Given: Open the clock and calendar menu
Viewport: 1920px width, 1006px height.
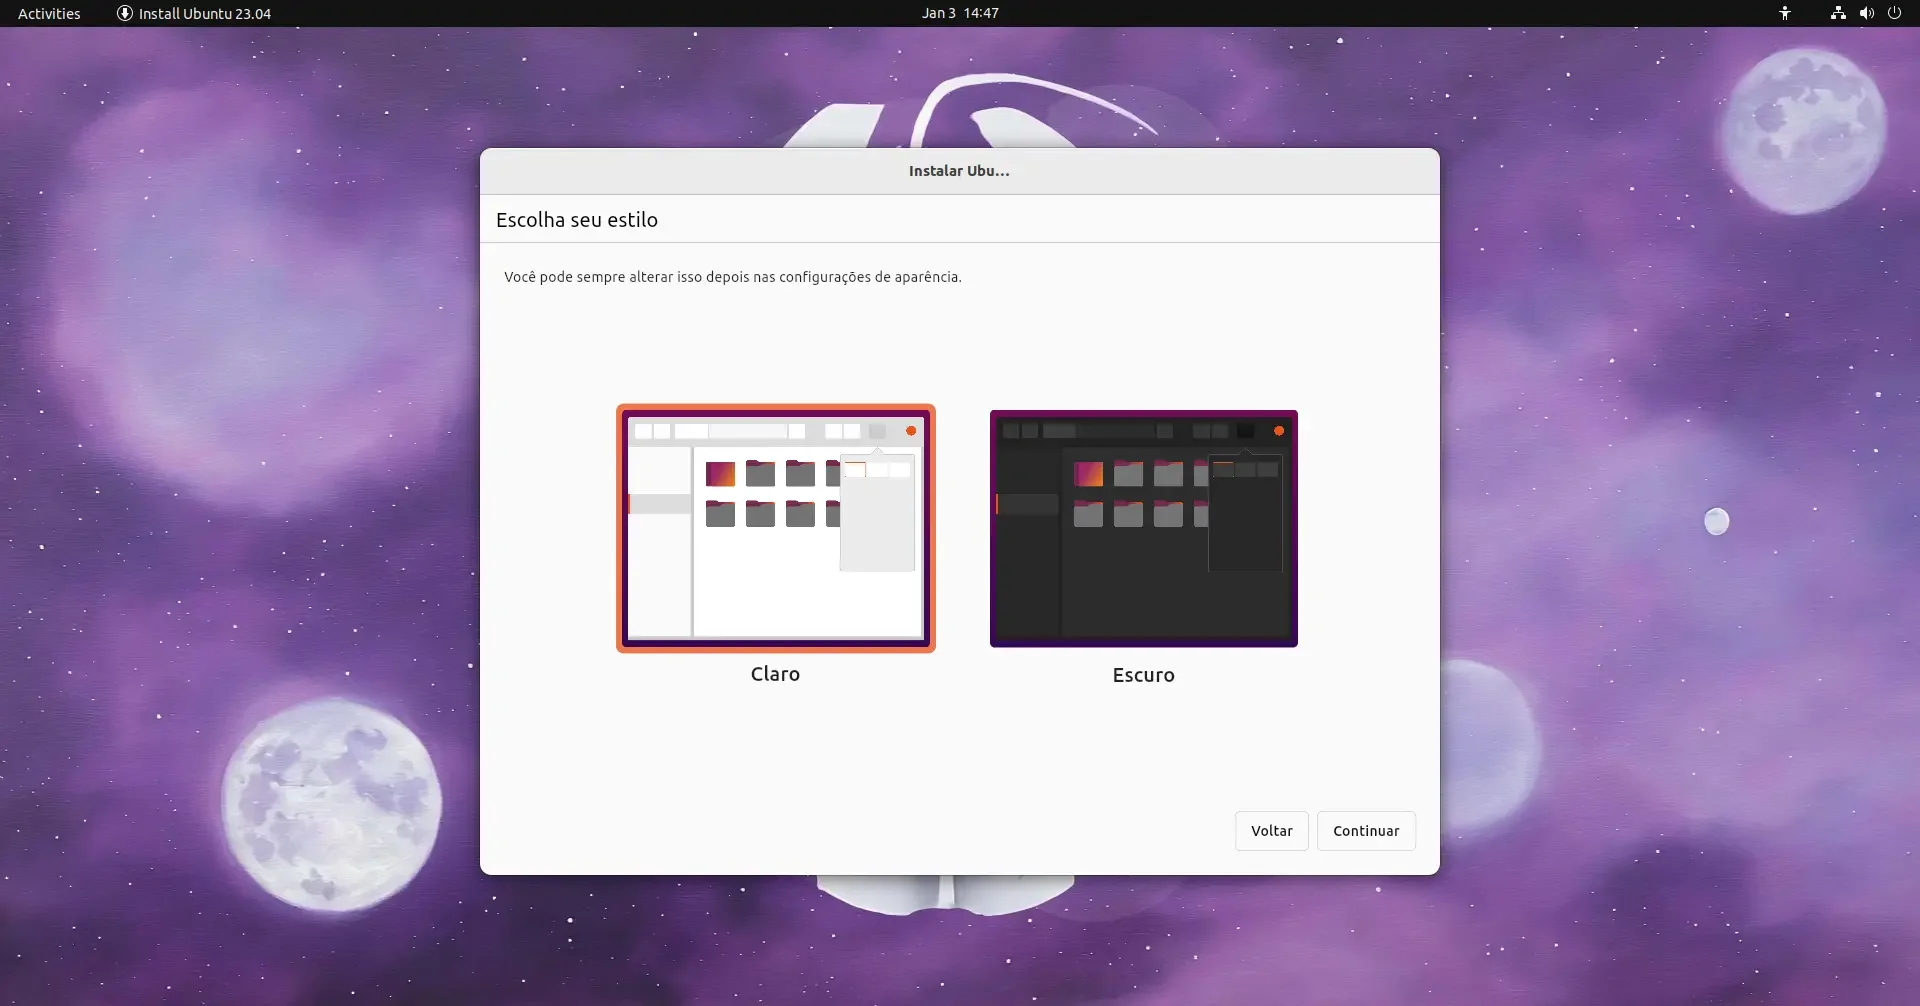Looking at the screenshot, I should [960, 13].
